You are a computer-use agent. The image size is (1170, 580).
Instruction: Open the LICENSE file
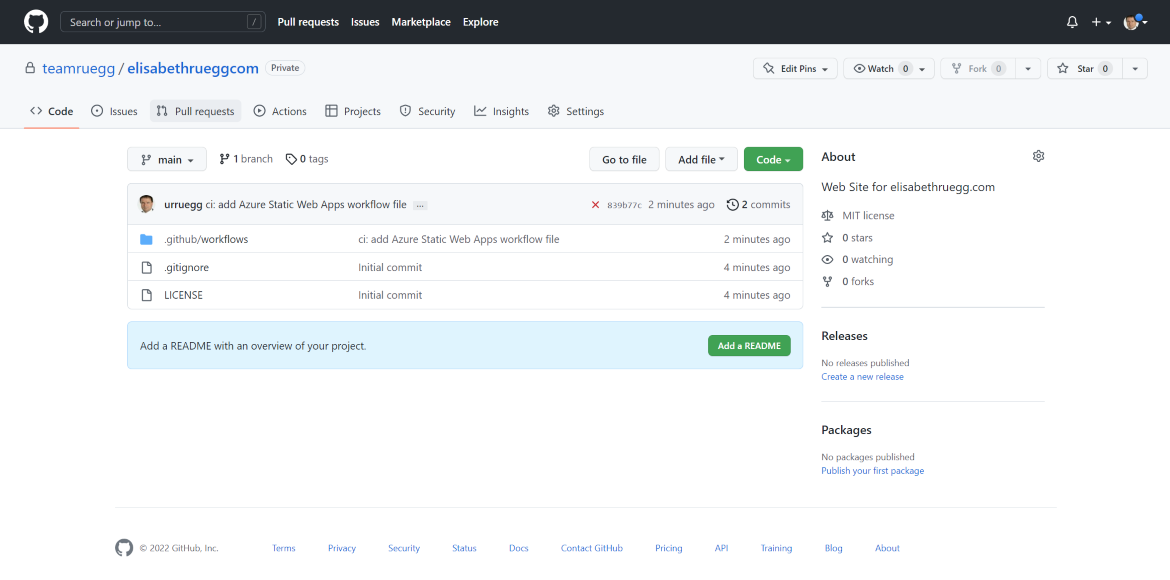[184, 295]
